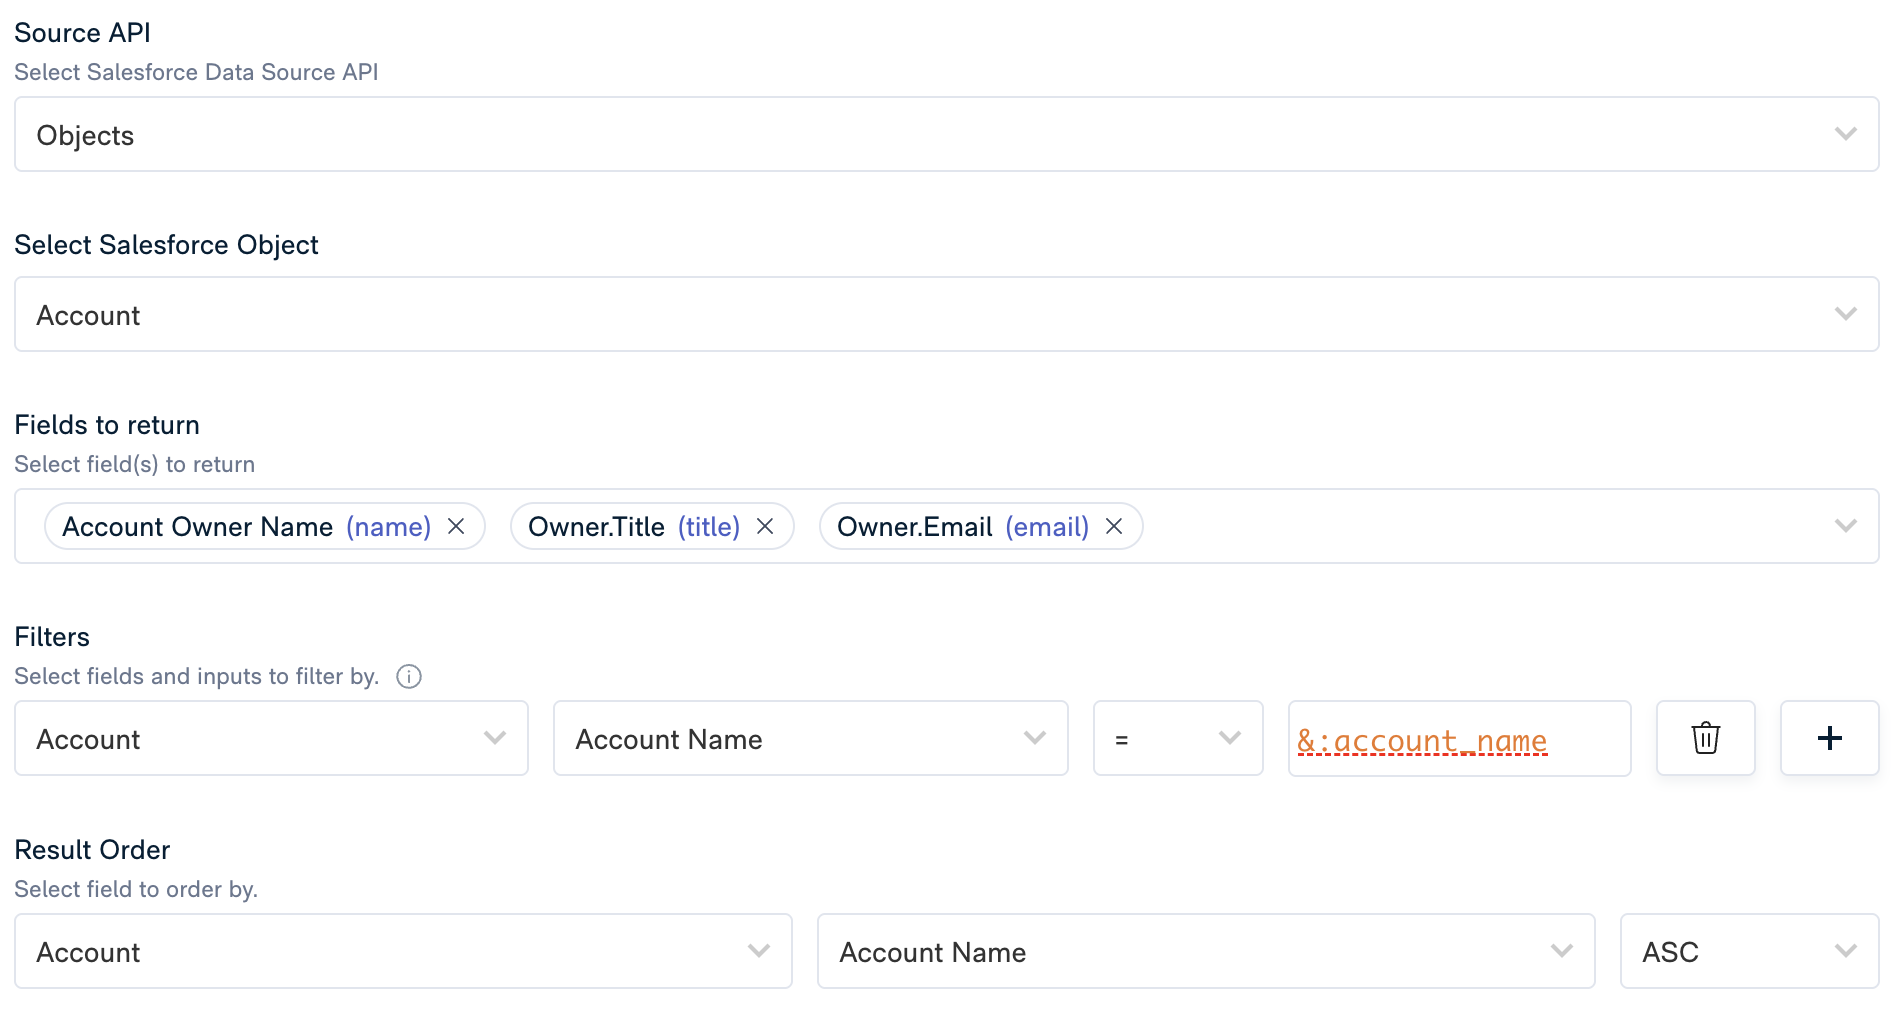Click the Owner.Title field chip label
Viewport: 1898px width, 1010px height.
(x=596, y=526)
